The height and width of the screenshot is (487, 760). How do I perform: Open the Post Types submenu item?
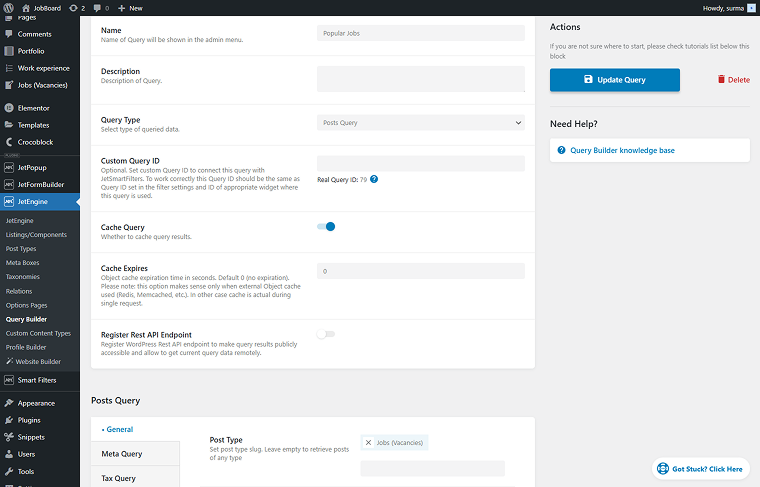pyautogui.click(x=21, y=249)
